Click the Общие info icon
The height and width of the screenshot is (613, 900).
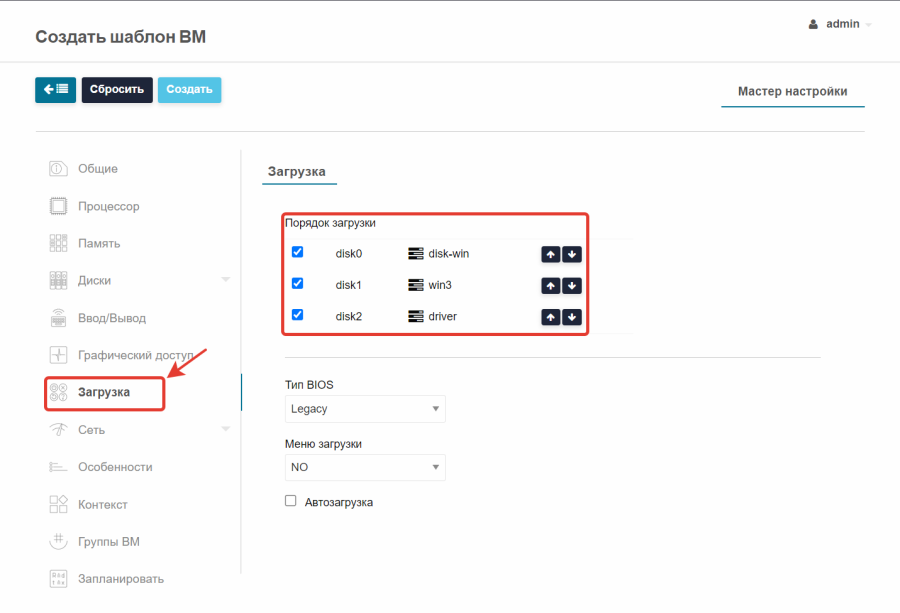pos(58,169)
